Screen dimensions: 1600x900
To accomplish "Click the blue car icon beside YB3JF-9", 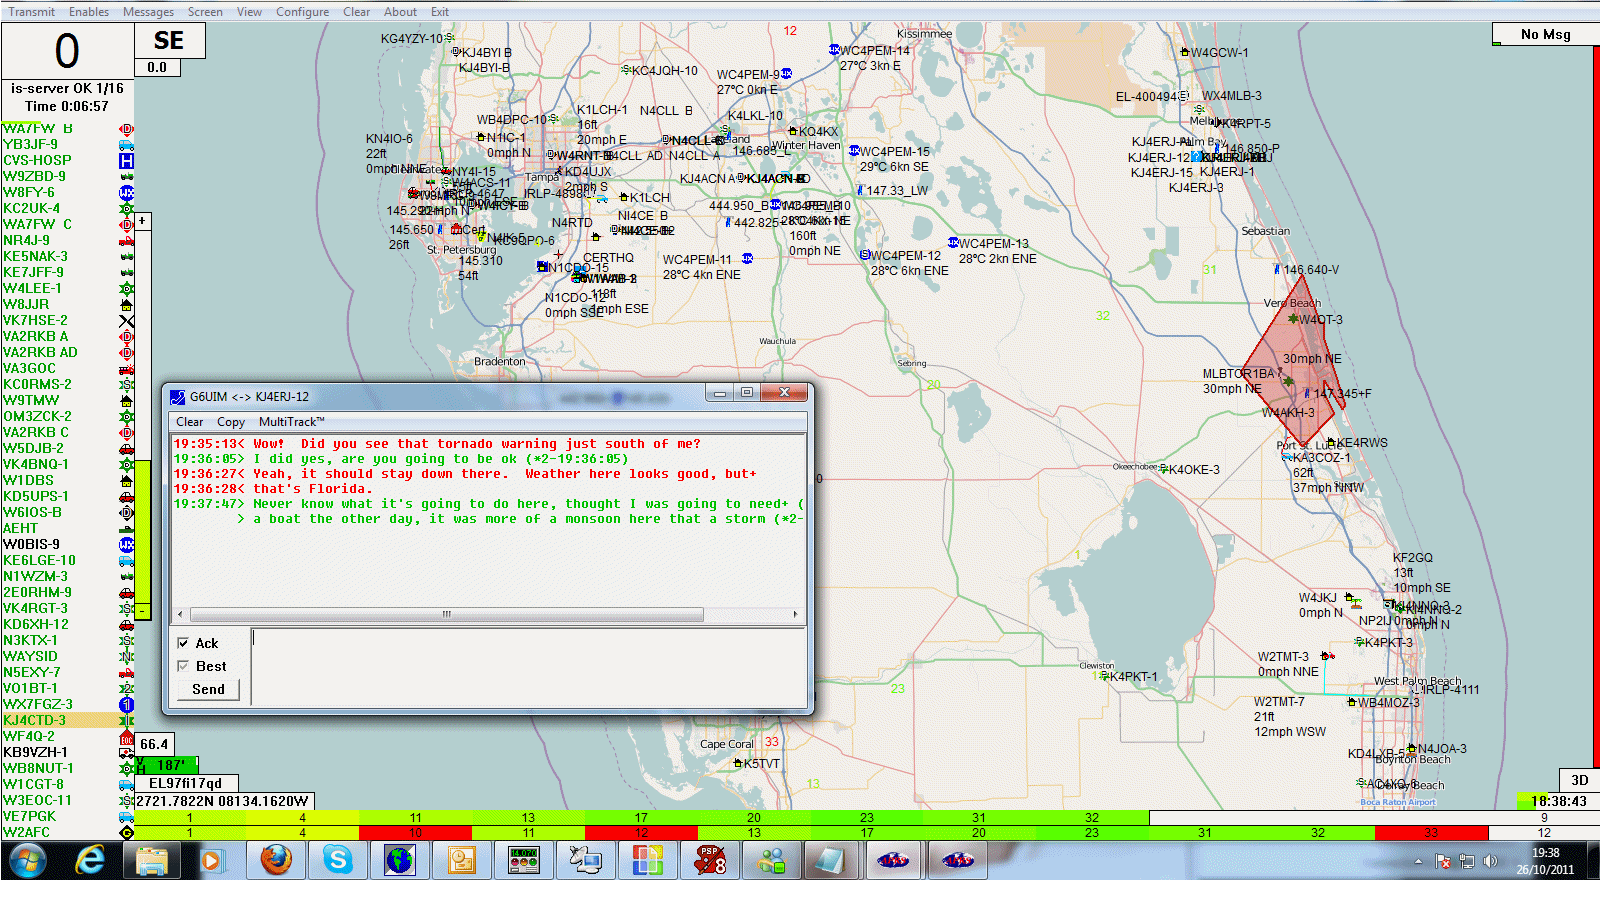I will [x=126, y=144].
